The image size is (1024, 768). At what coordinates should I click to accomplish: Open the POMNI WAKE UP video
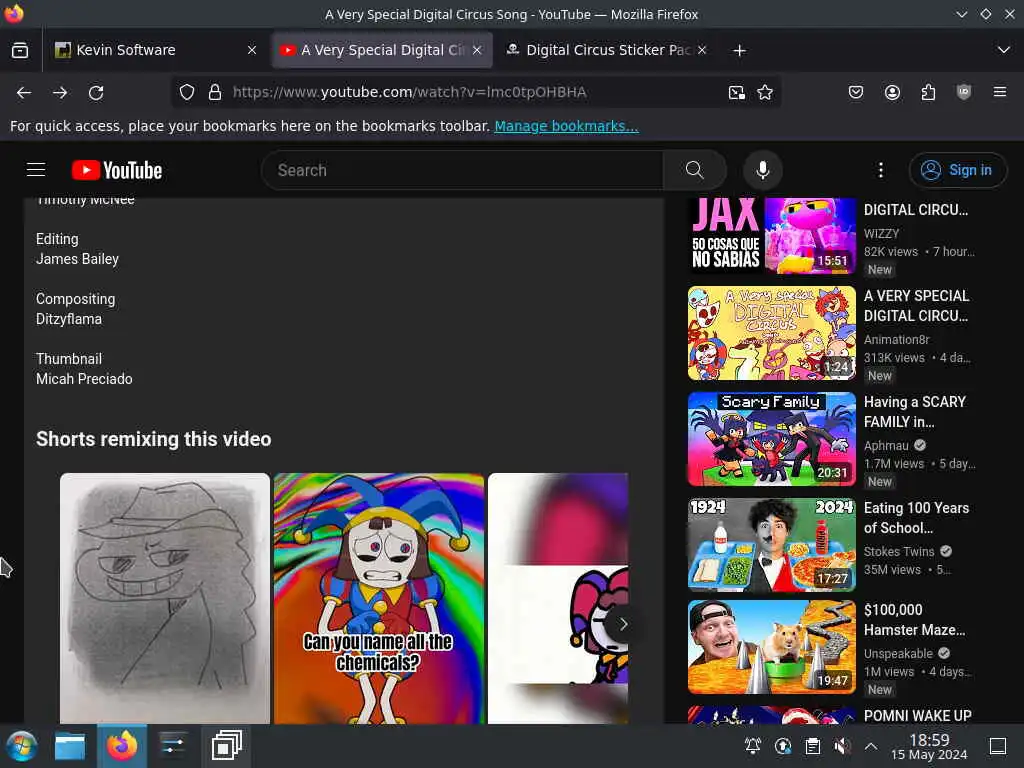click(917, 716)
